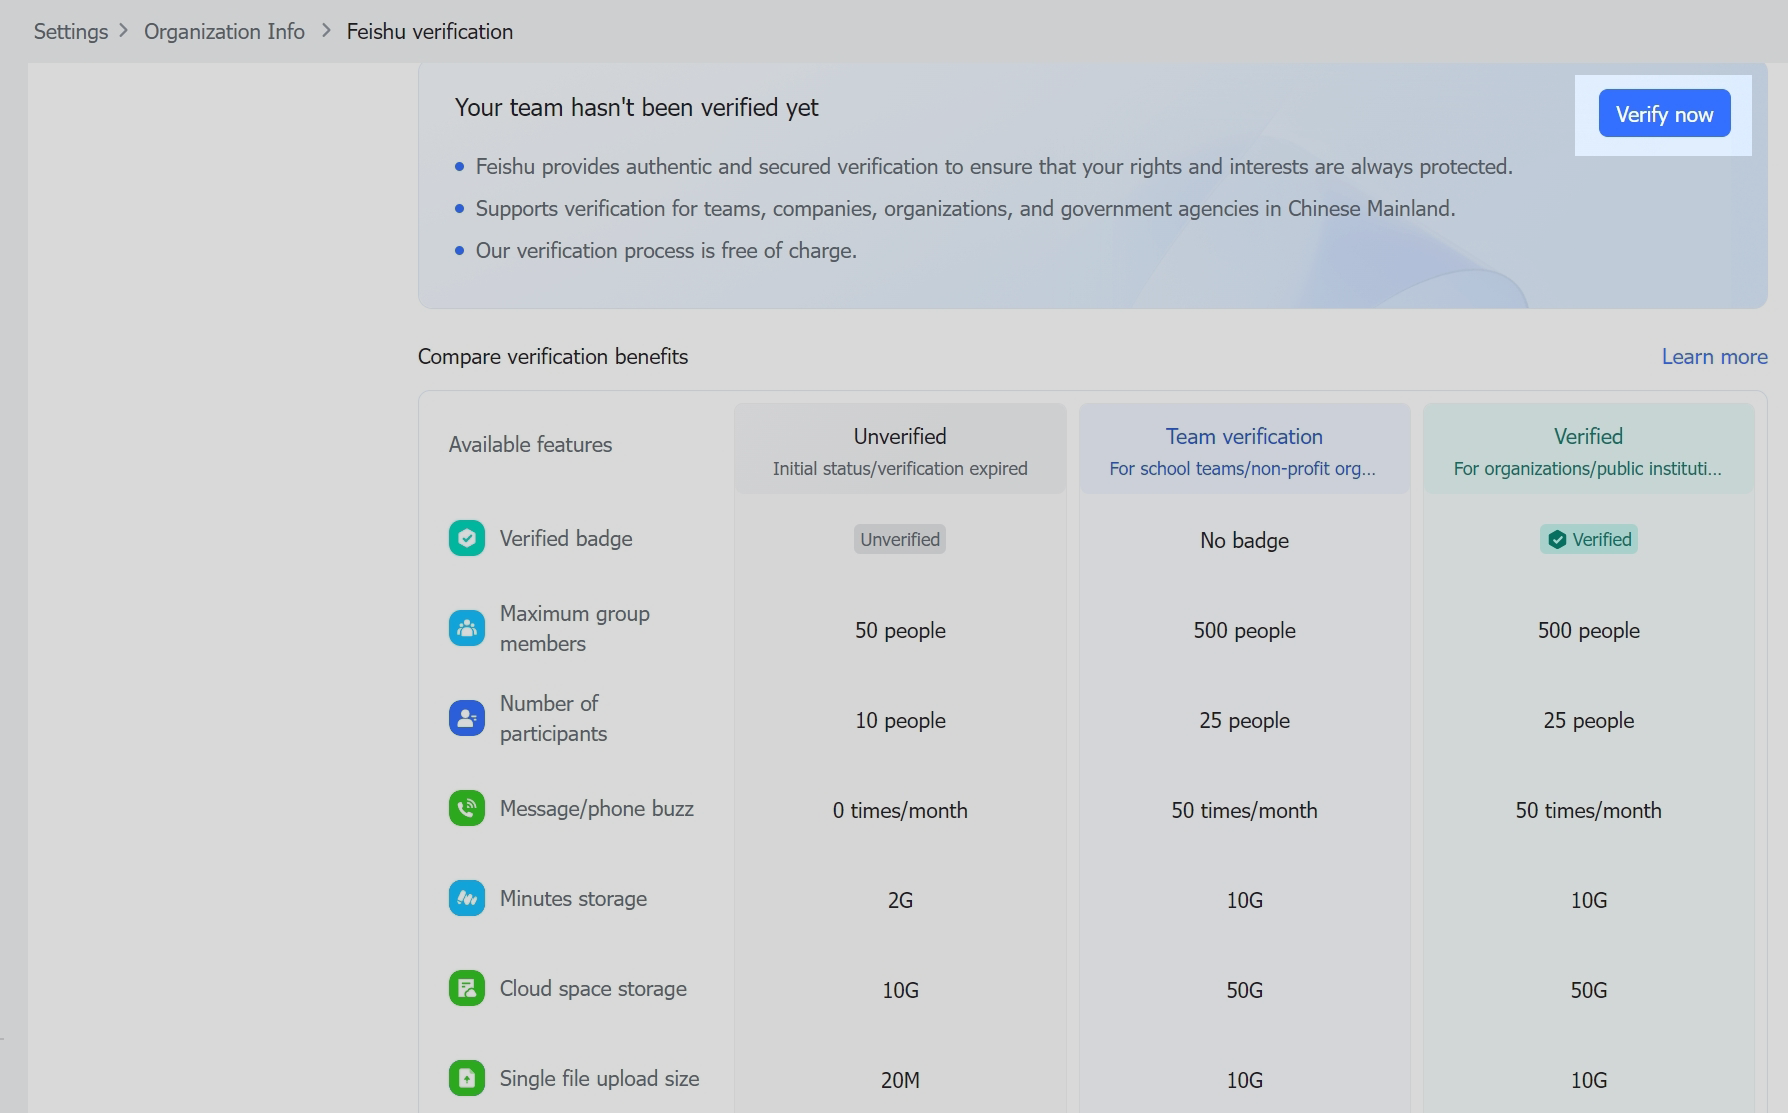Select the Feishu verification breadcrumb item

point(429,31)
